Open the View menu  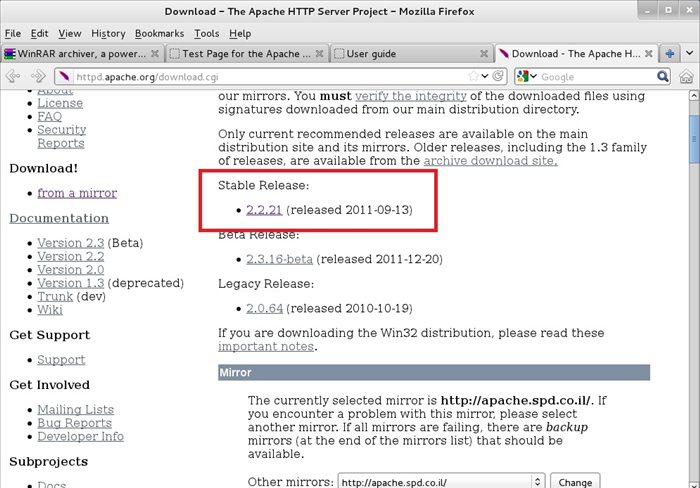pyautogui.click(x=70, y=33)
